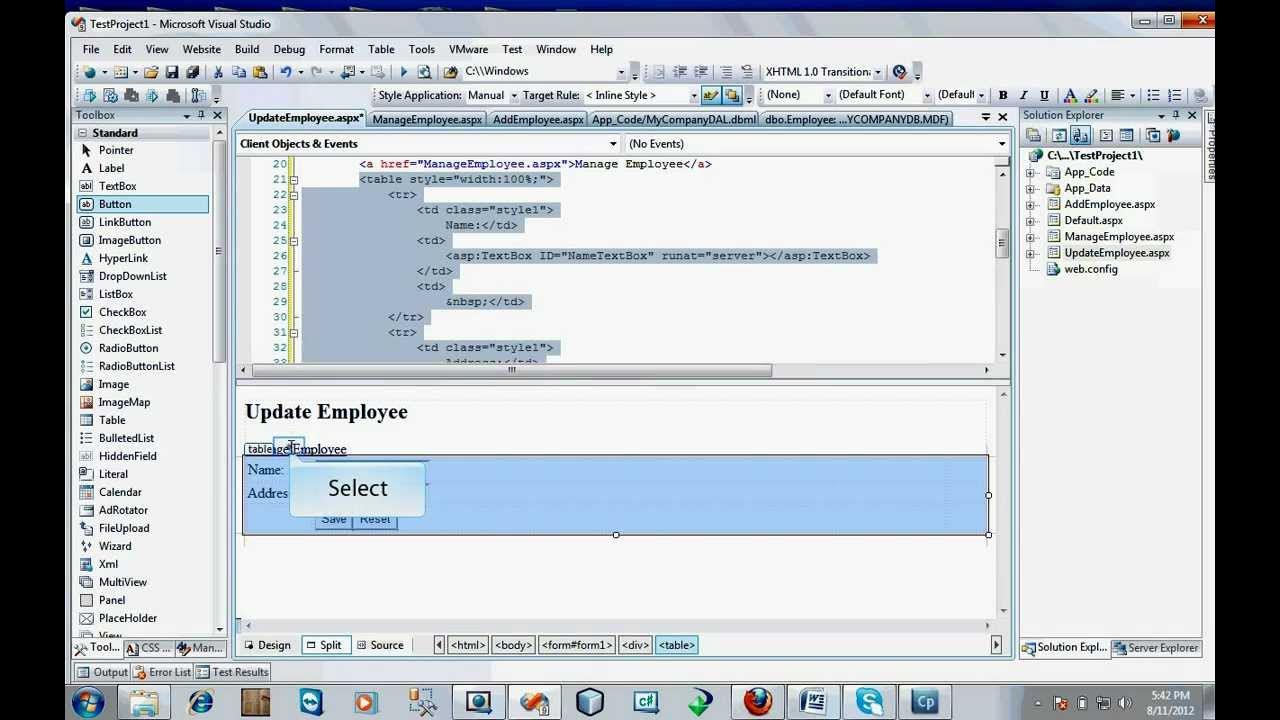Collapse code region at line 25
Viewport: 1280px width, 720px height.
pos(293,241)
